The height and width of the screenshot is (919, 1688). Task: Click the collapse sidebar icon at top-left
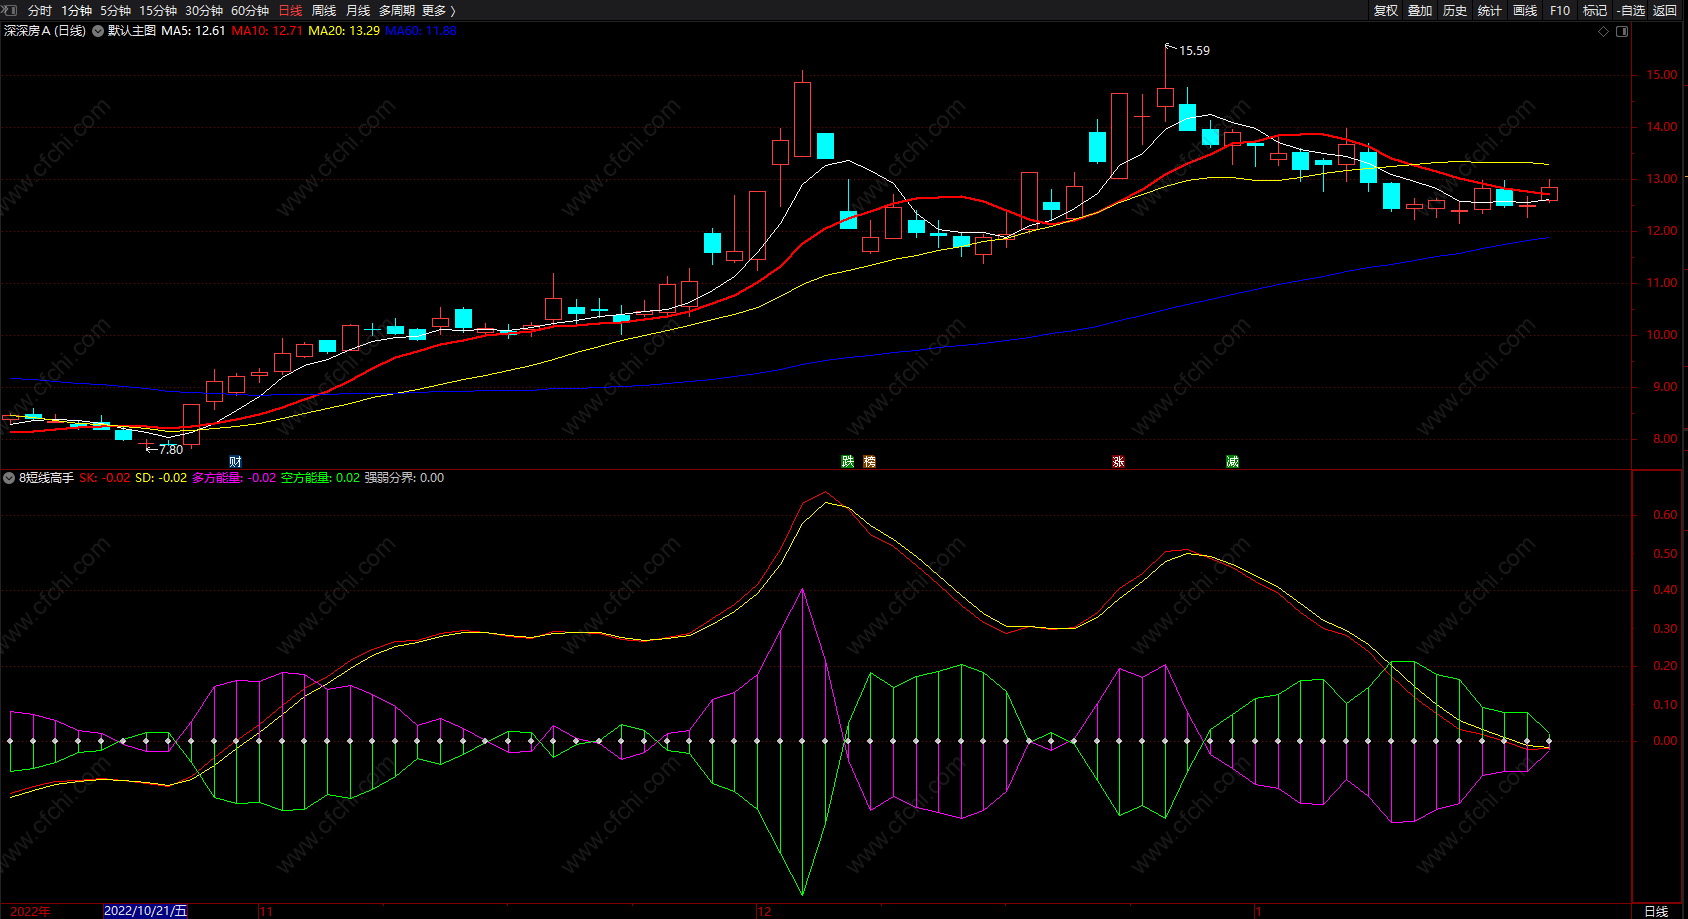pyautogui.click(x=11, y=10)
